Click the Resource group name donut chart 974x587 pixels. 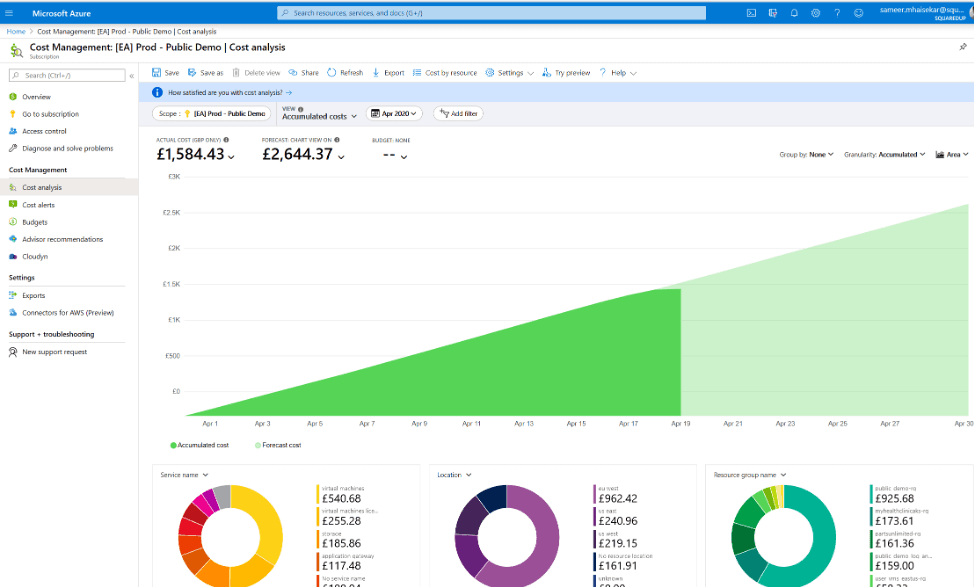pyautogui.click(x=783, y=535)
